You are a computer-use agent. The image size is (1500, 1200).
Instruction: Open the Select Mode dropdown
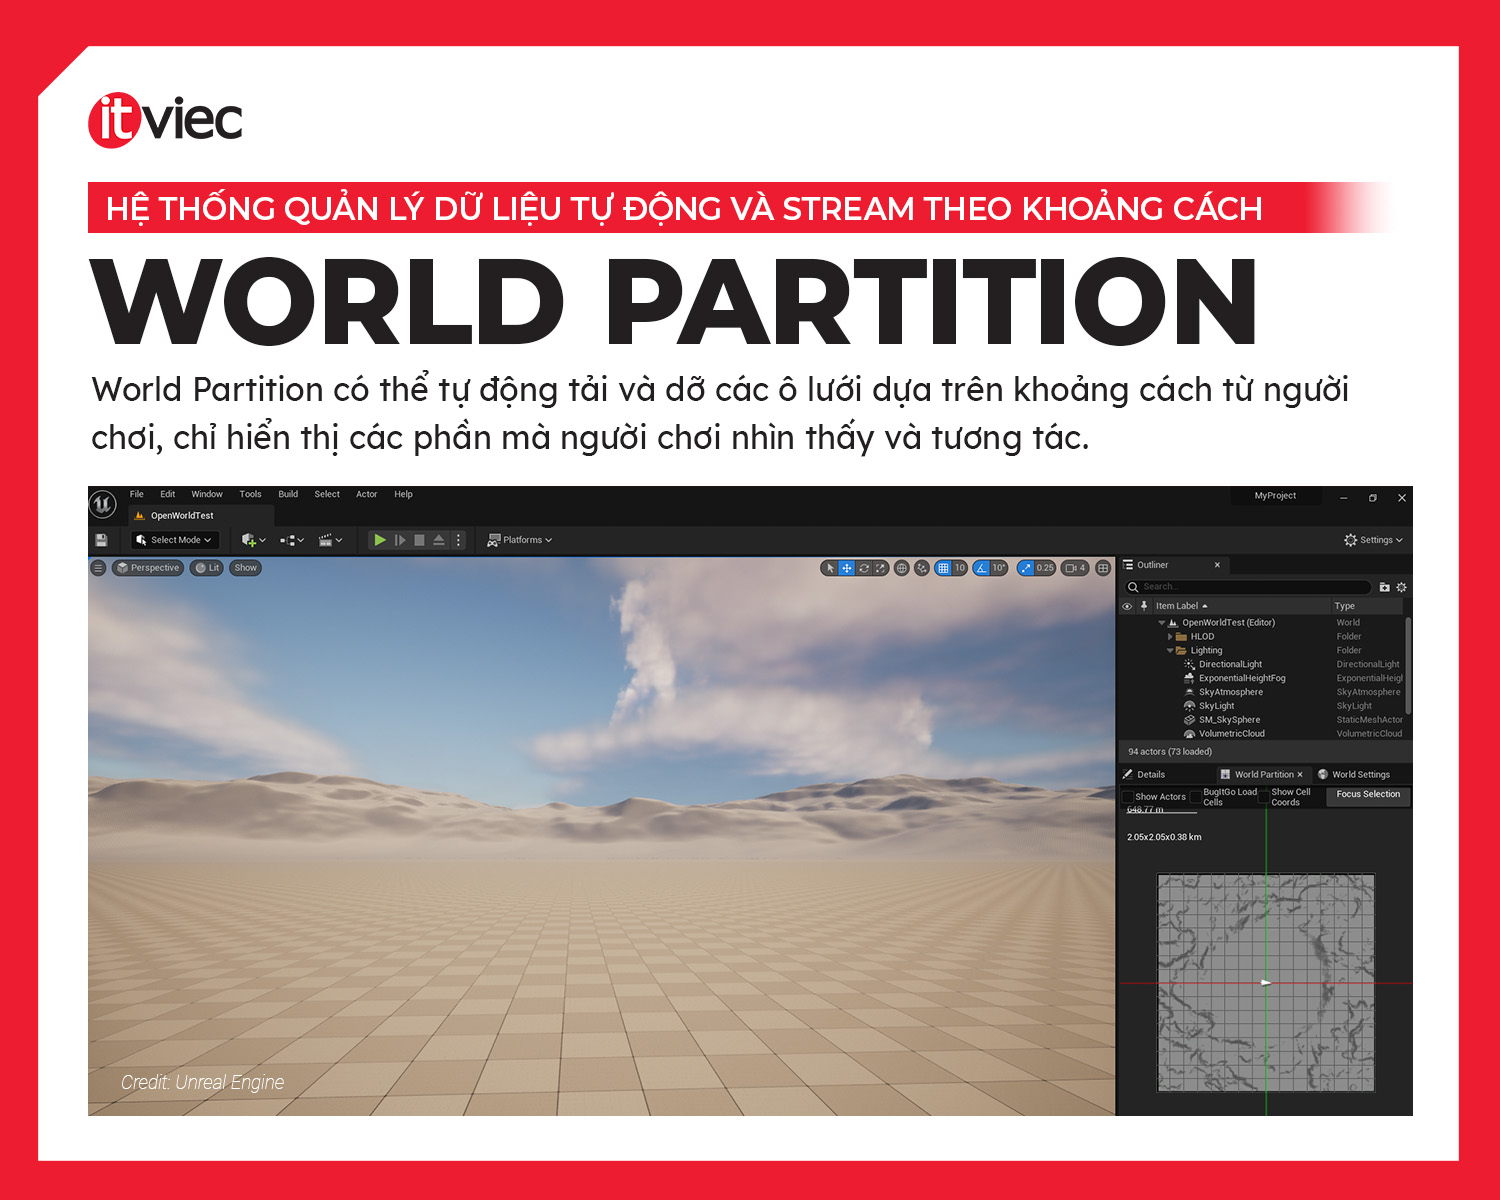pos(175,540)
